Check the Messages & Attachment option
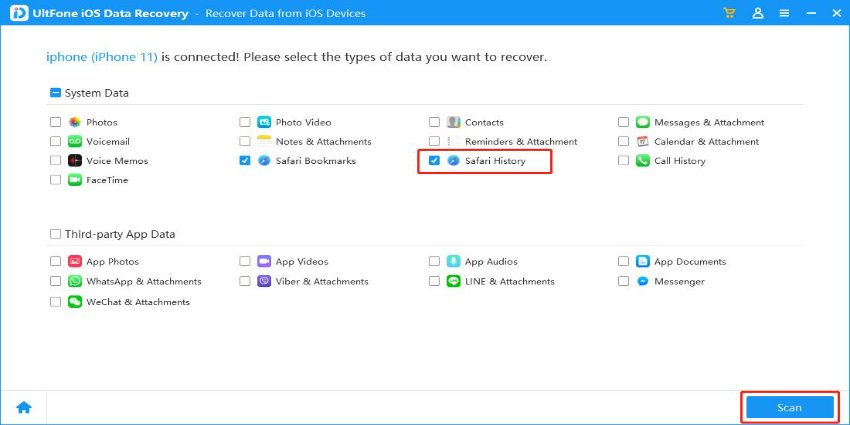 pos(623,122)
